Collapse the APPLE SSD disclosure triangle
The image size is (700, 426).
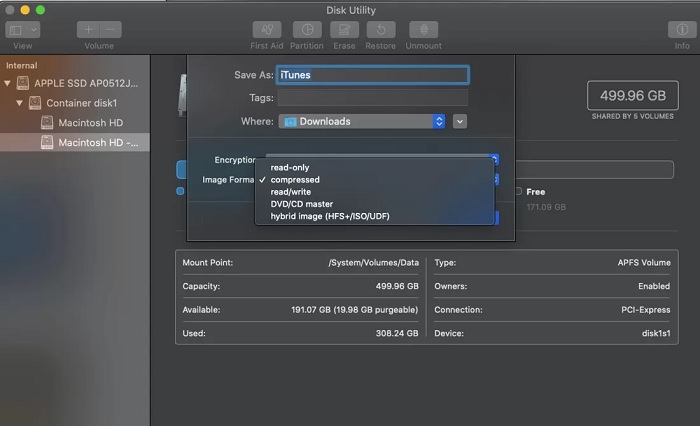click(10, 83)
